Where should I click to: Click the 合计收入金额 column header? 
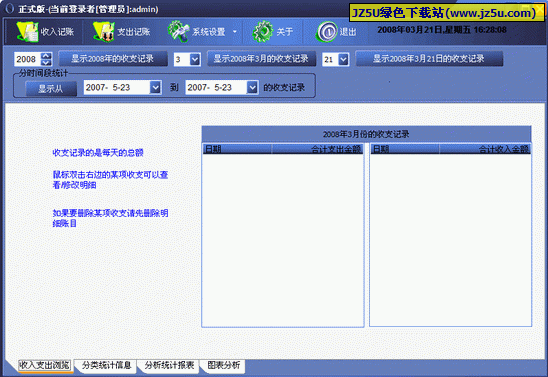[485, 149]
